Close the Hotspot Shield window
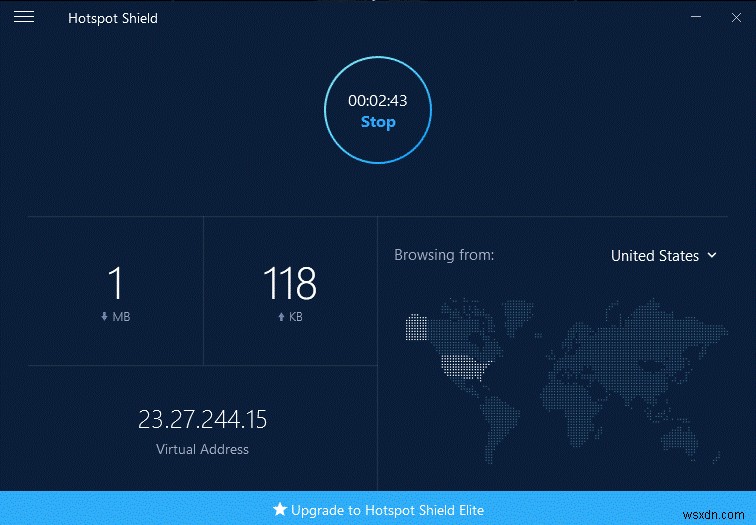Screen dimensions: 756x525 (736, 18)
